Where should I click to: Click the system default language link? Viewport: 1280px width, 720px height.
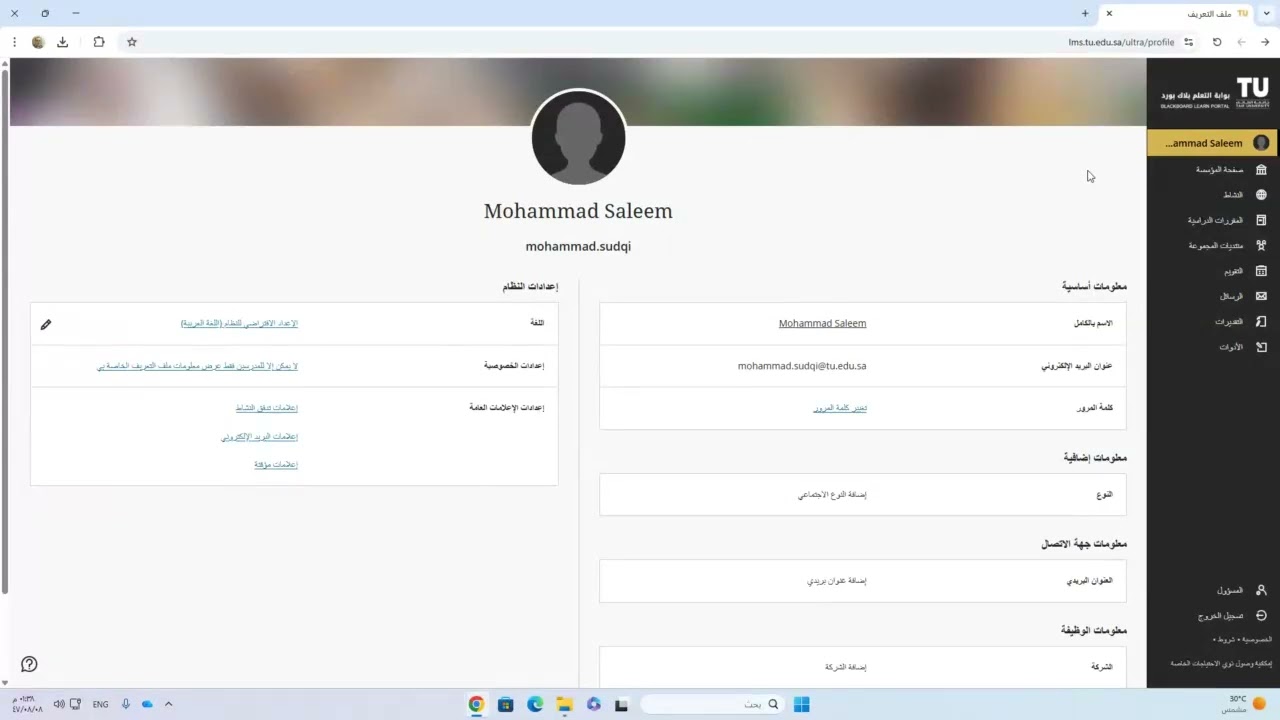[239, 324]
